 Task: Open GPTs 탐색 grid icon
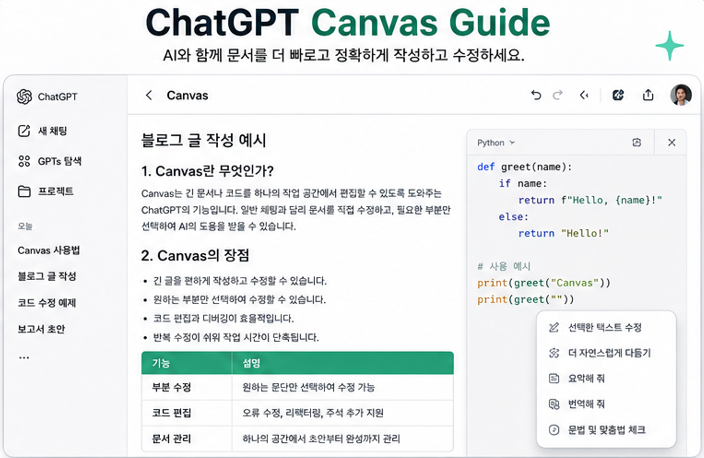[24, 161]
